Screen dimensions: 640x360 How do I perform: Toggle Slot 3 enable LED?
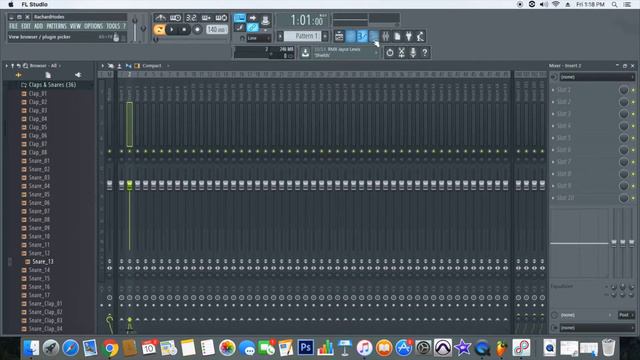[x=633, y=114]
